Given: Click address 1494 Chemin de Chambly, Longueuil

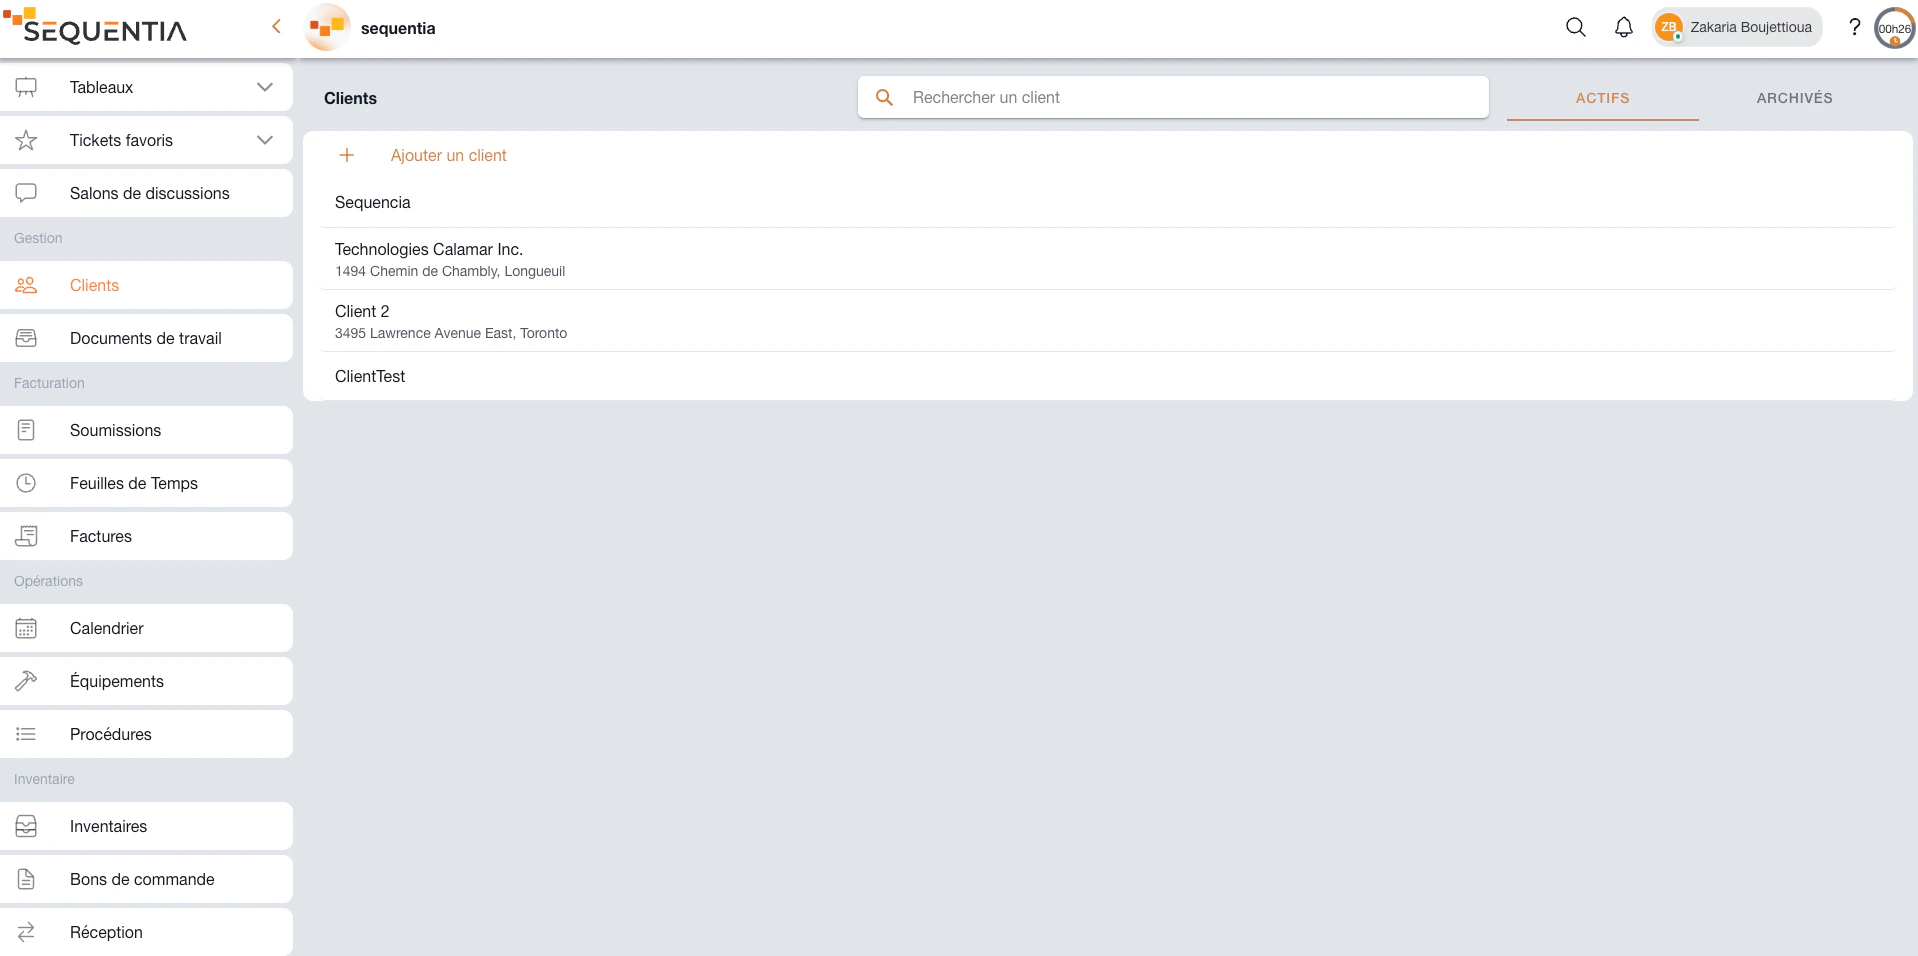Looking at the screenshot, I should tap(450, 271).
